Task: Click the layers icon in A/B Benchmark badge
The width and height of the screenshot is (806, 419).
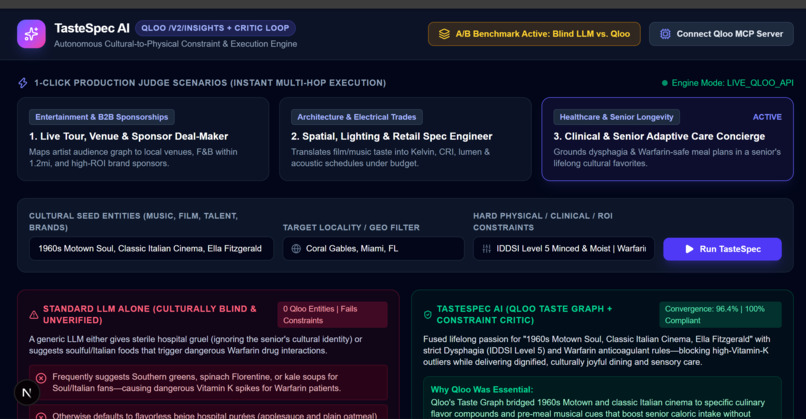Action: [x=444, y=34]
